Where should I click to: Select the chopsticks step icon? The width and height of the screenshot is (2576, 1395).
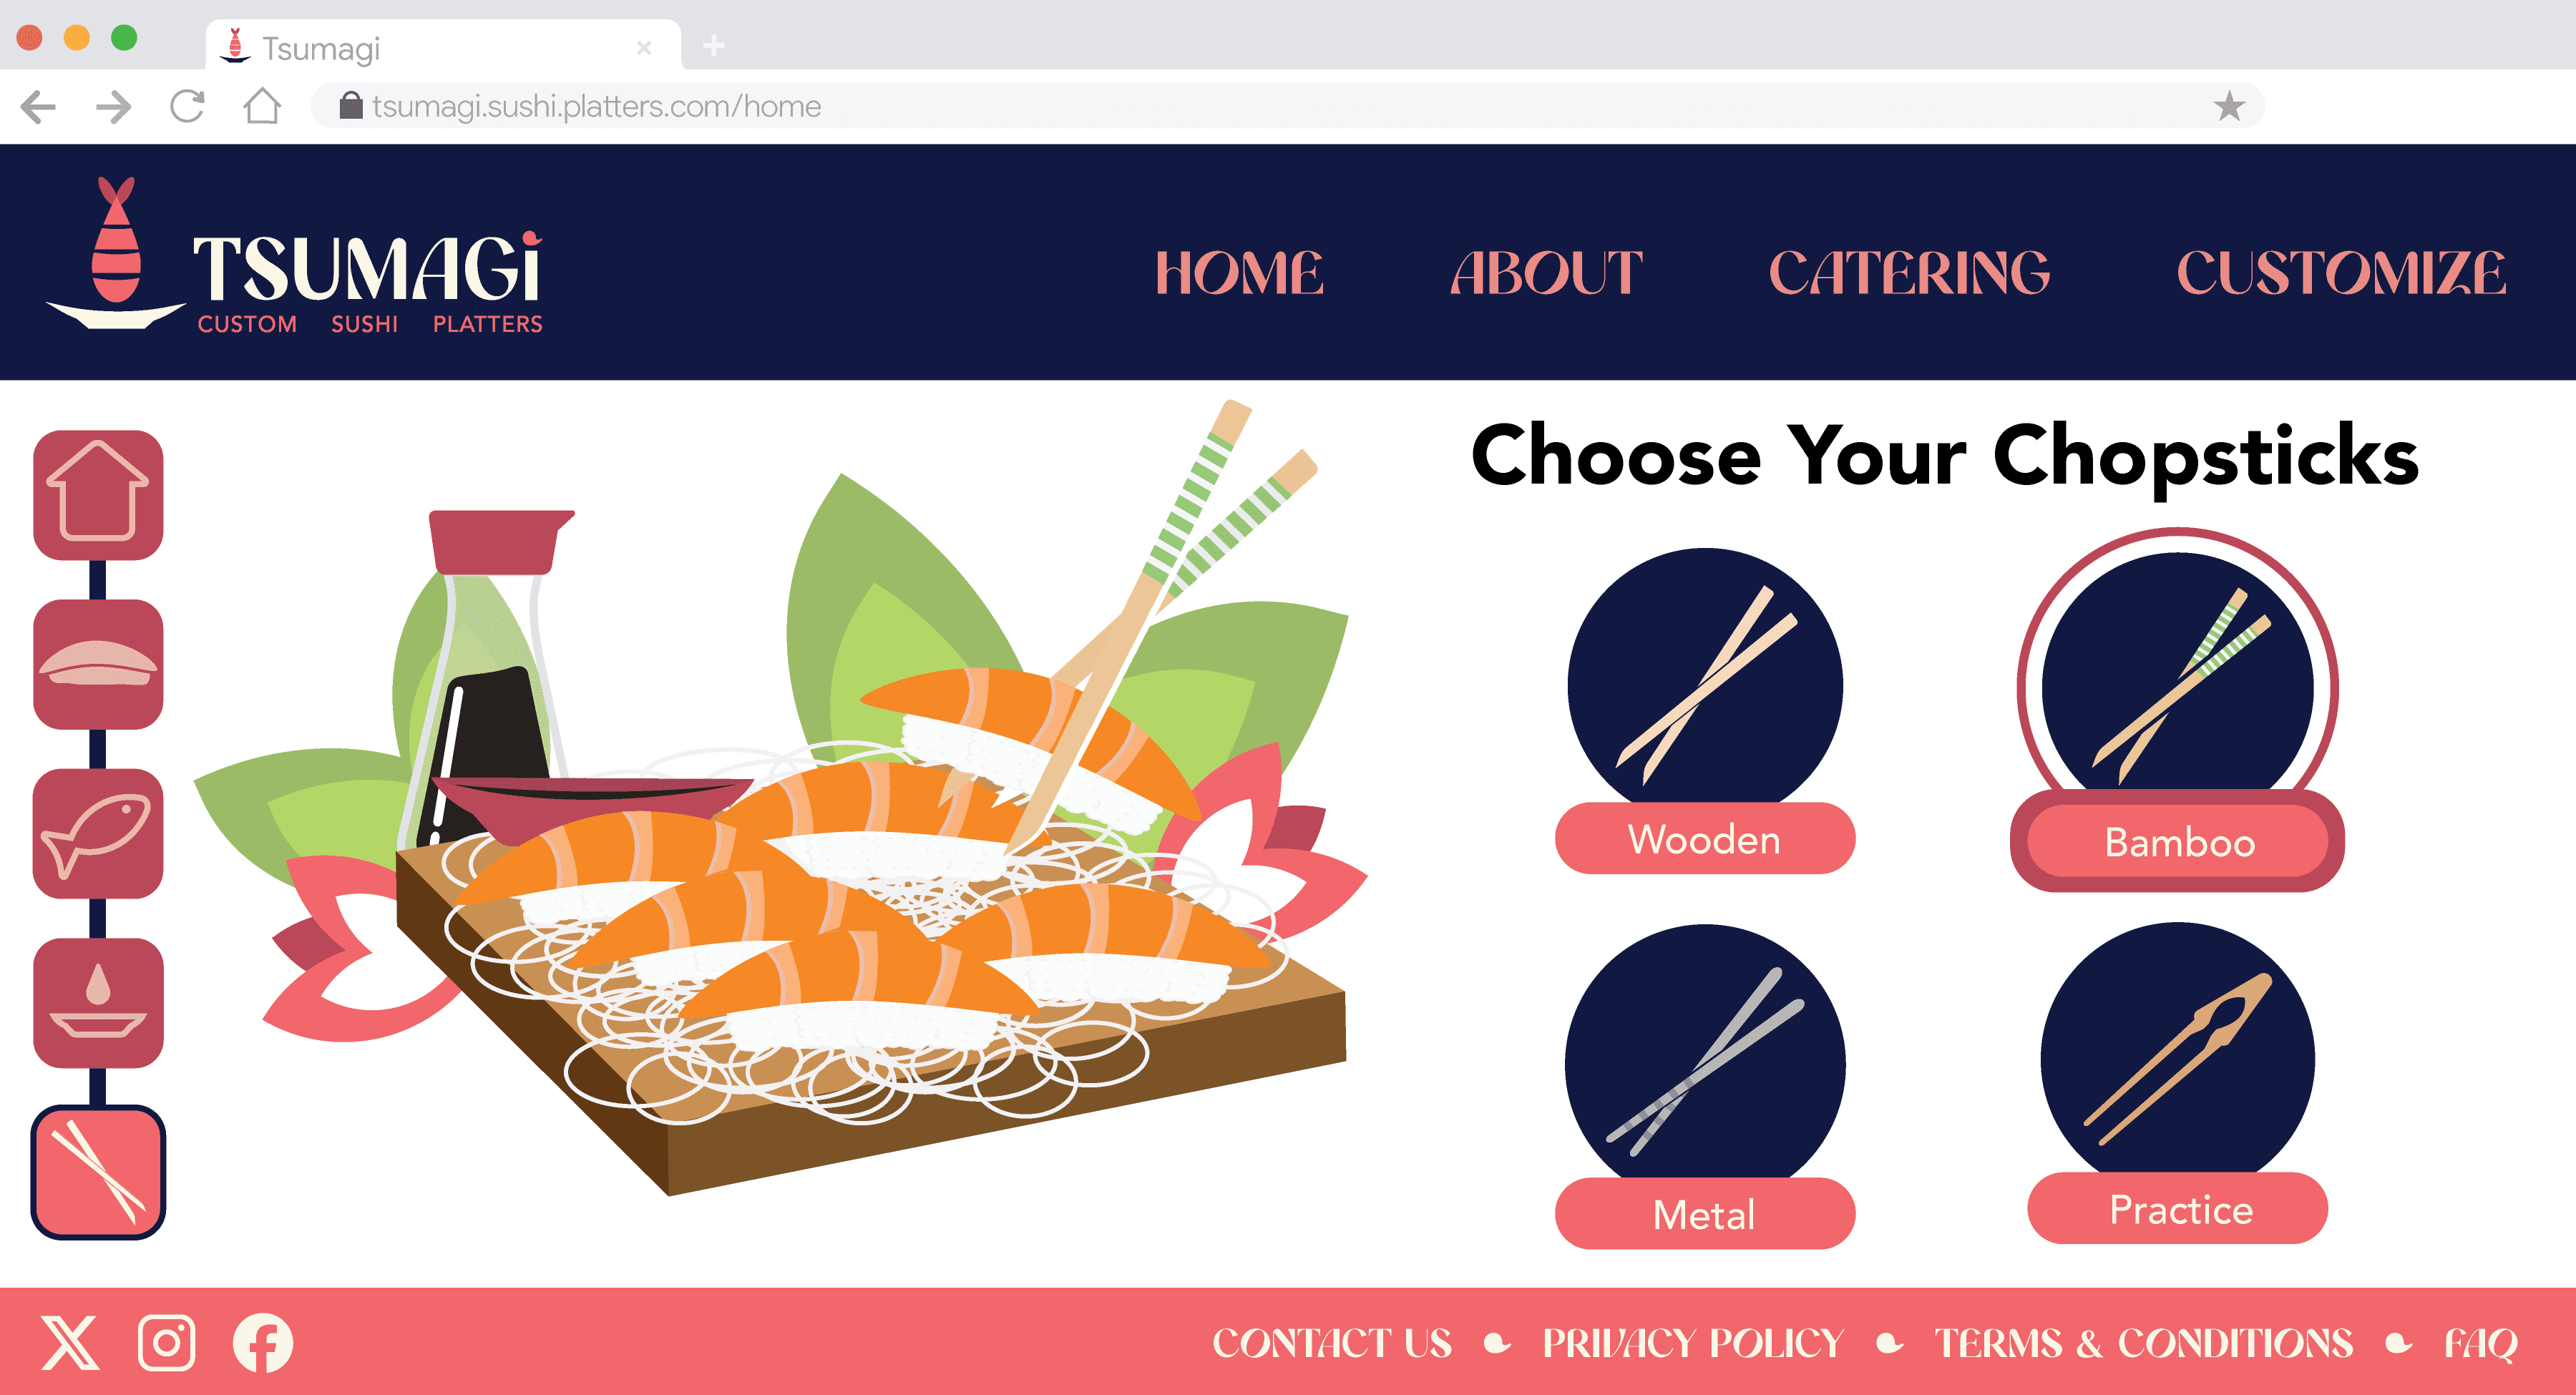tap(98, 1172)
